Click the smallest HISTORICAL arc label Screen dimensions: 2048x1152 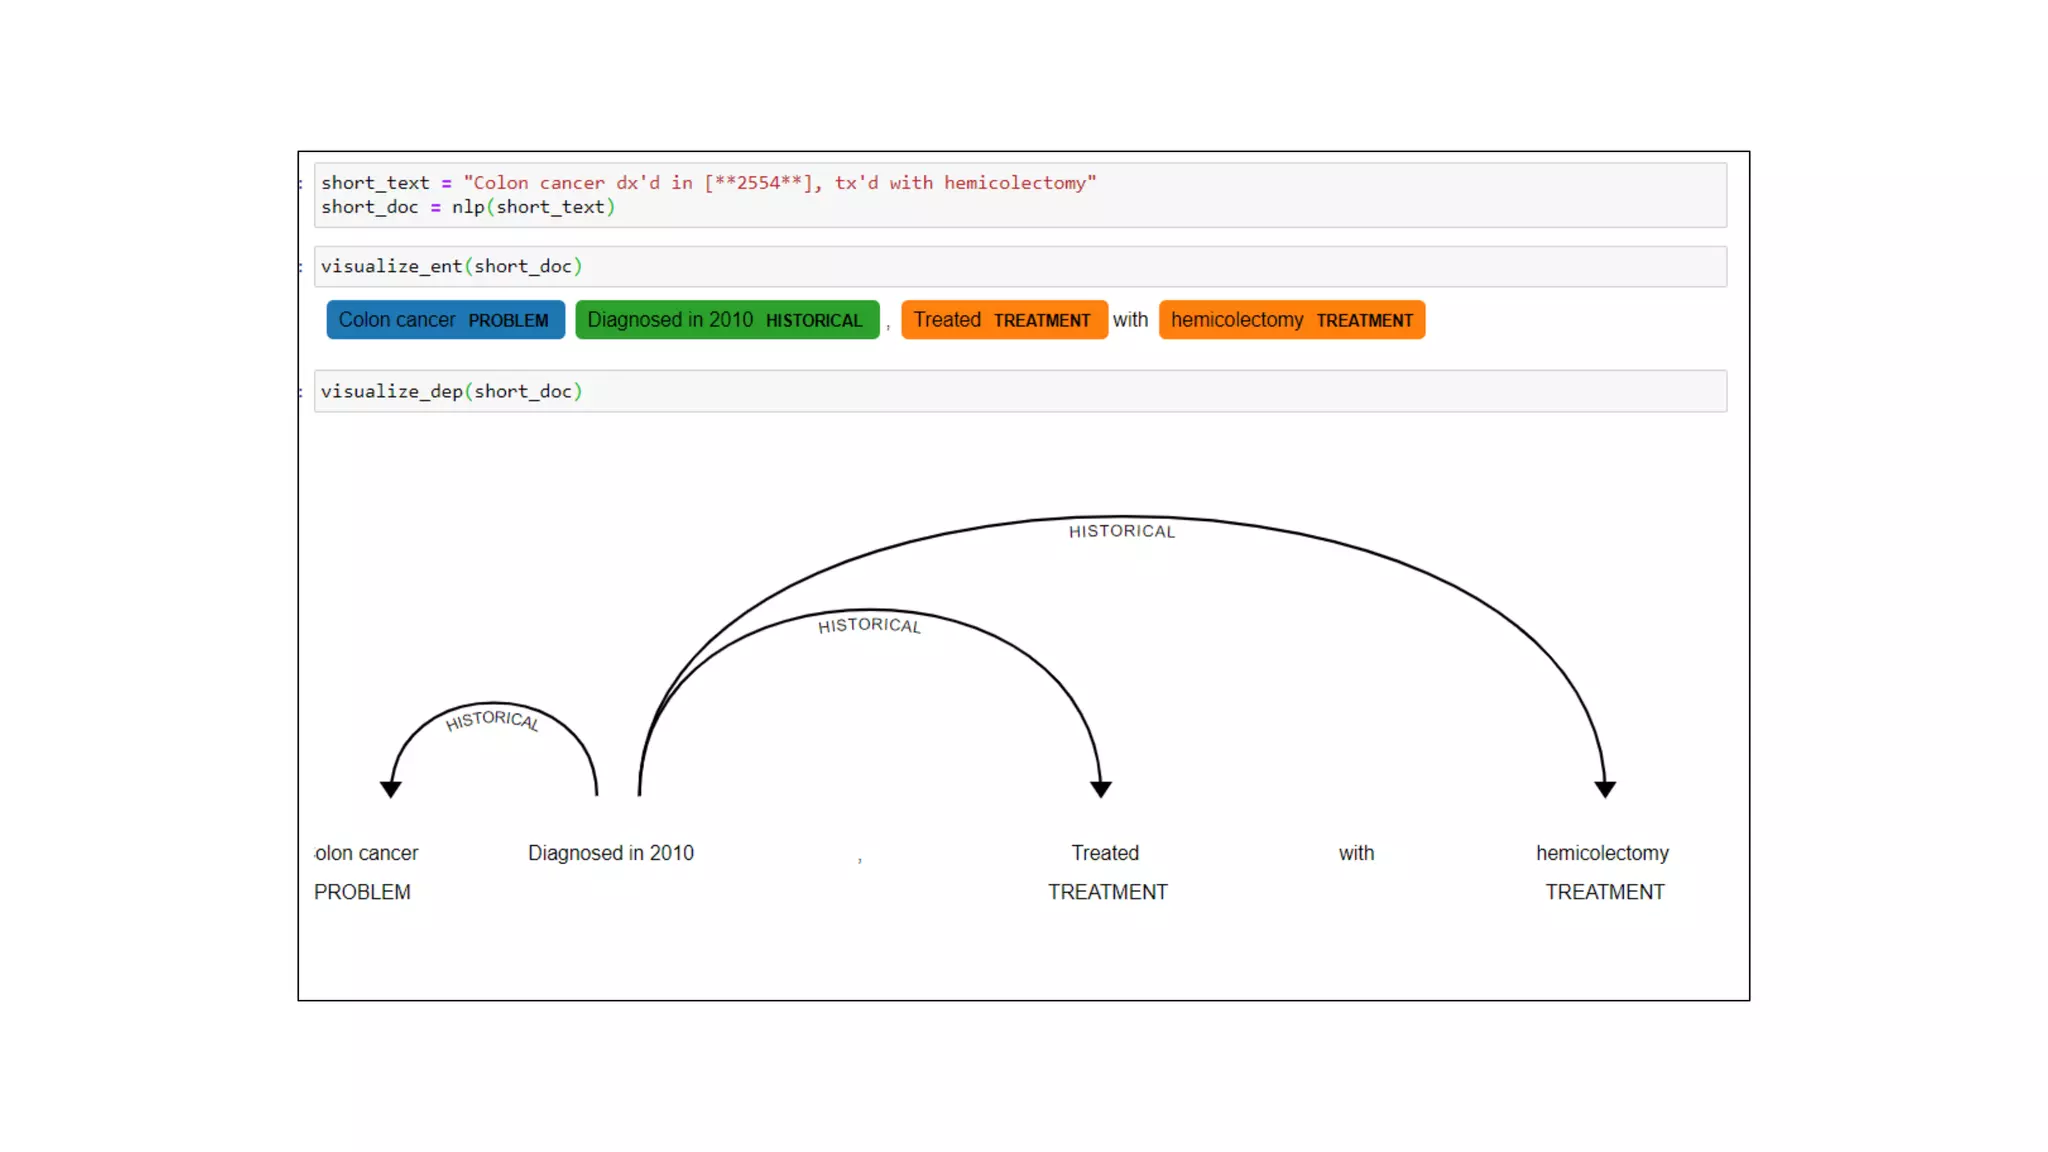tap(492, 720)
